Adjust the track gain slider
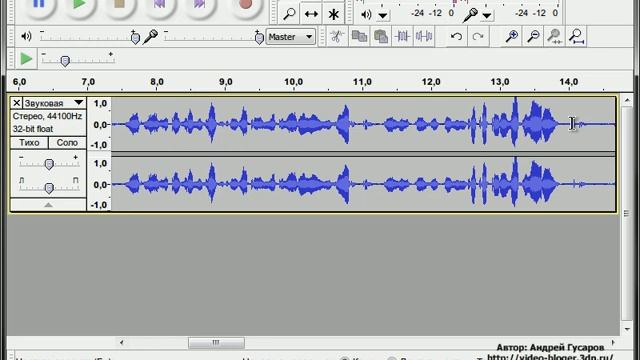640x360 pixels. pos(49,164)
